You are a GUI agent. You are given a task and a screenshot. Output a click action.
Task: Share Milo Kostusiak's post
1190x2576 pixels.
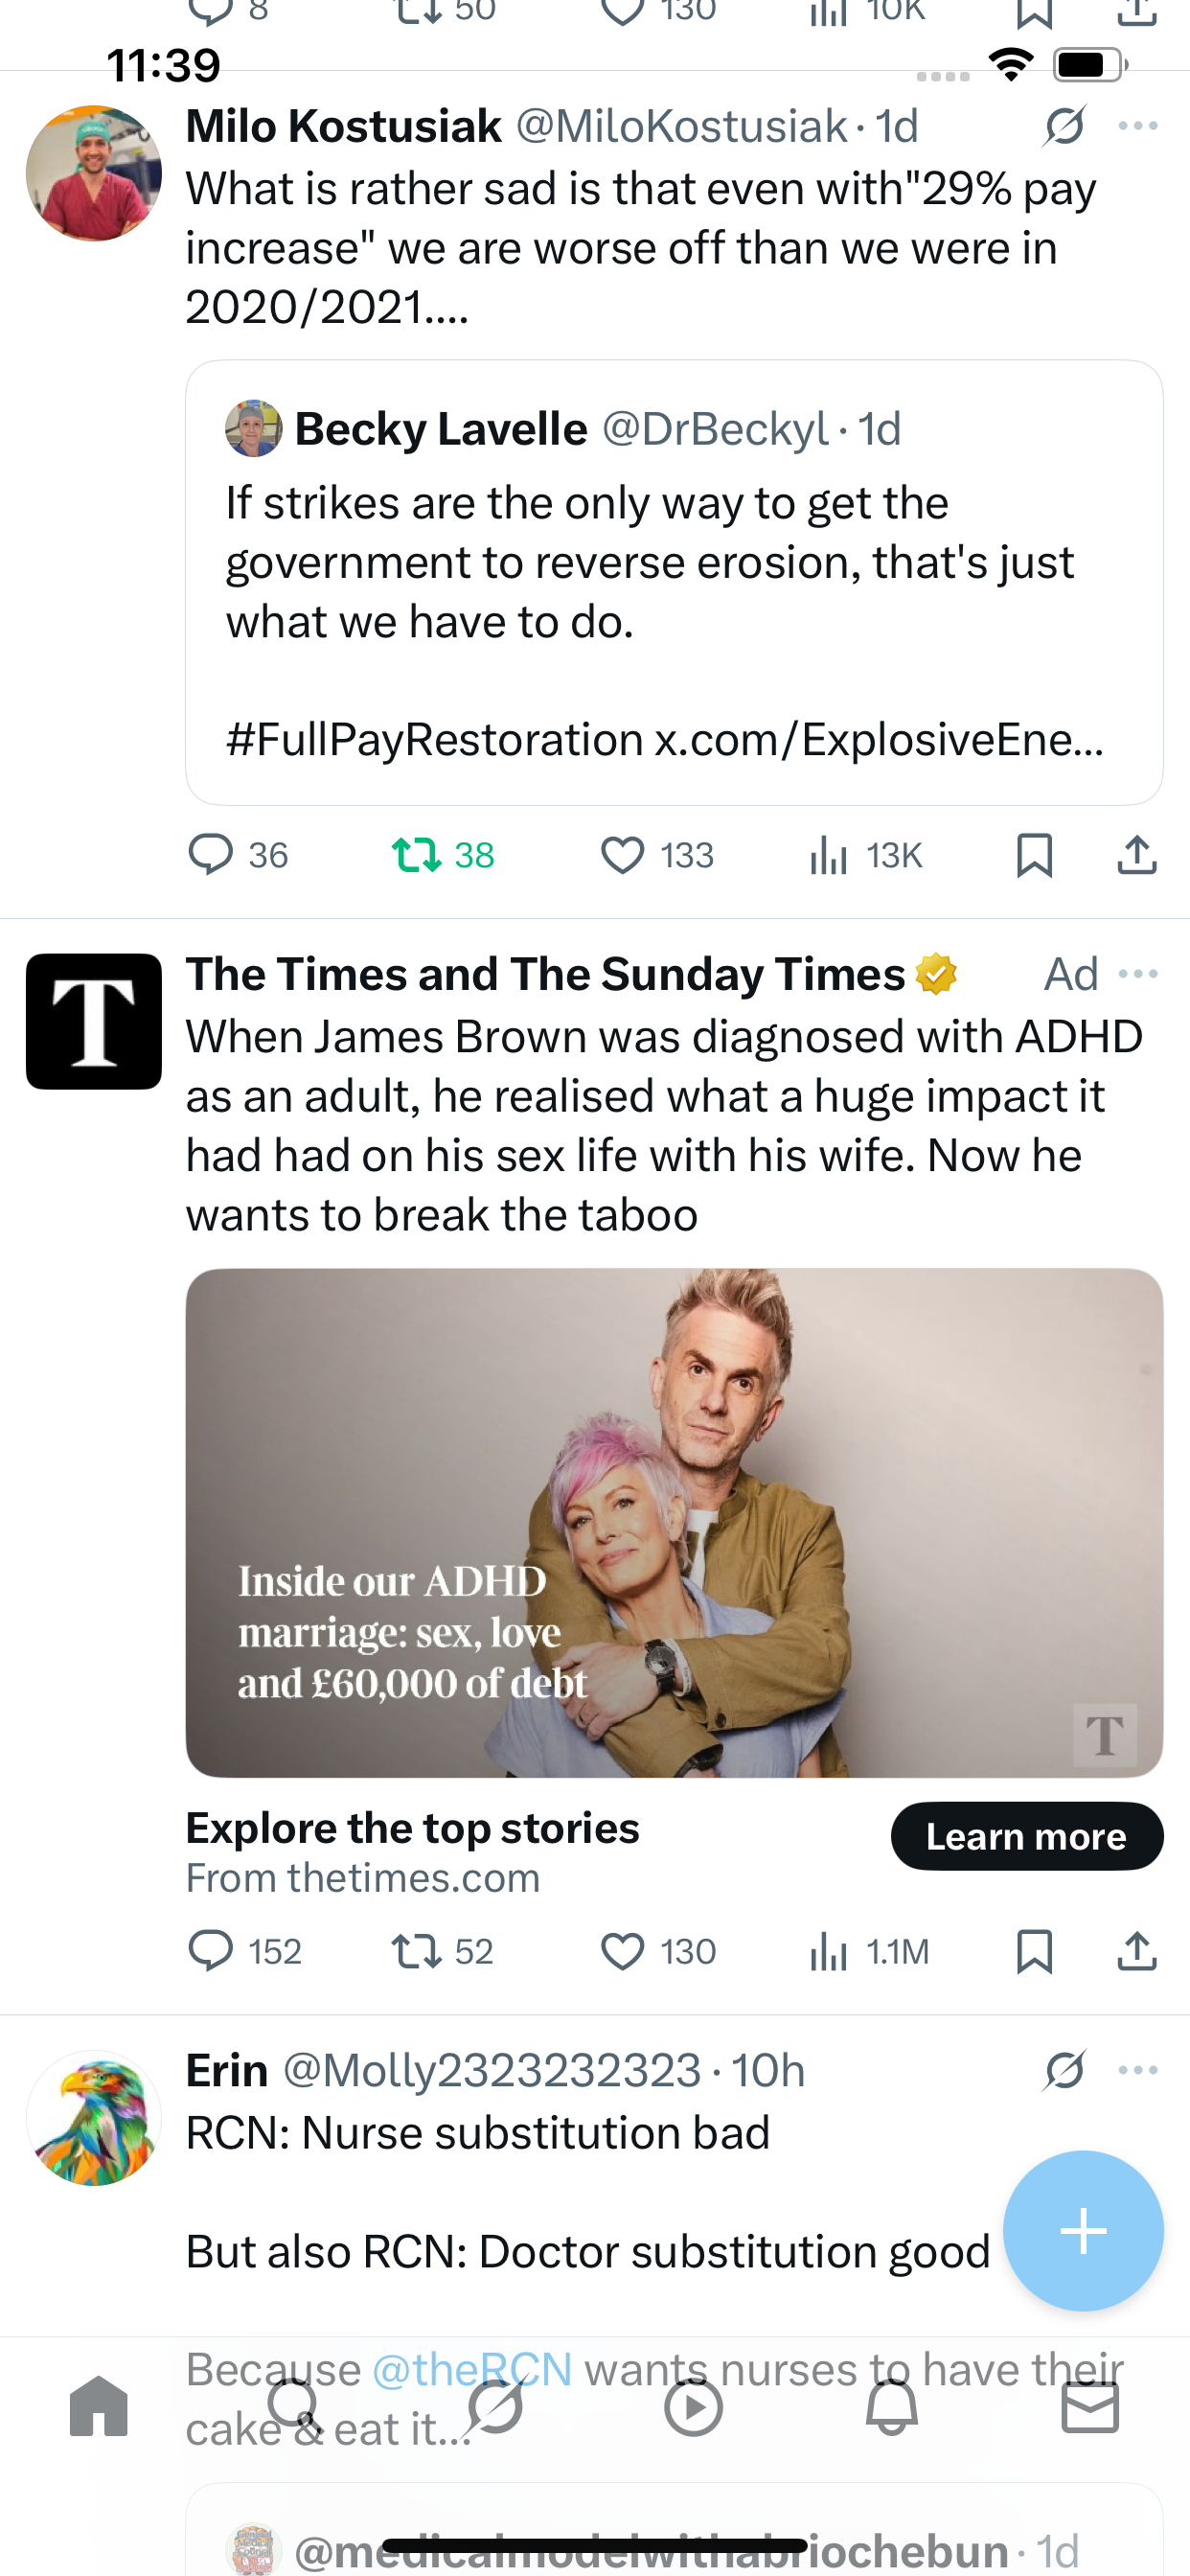point(1137,855)
